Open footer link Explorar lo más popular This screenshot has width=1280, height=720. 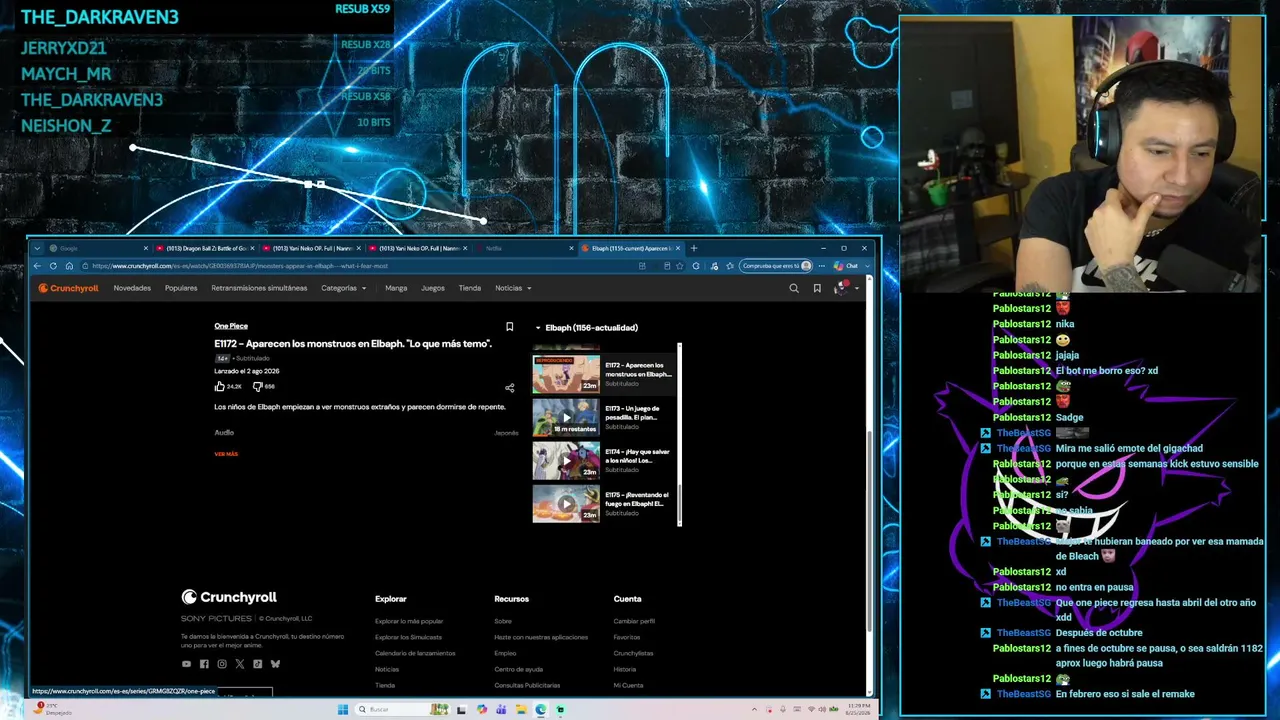[x=409, y=621]
